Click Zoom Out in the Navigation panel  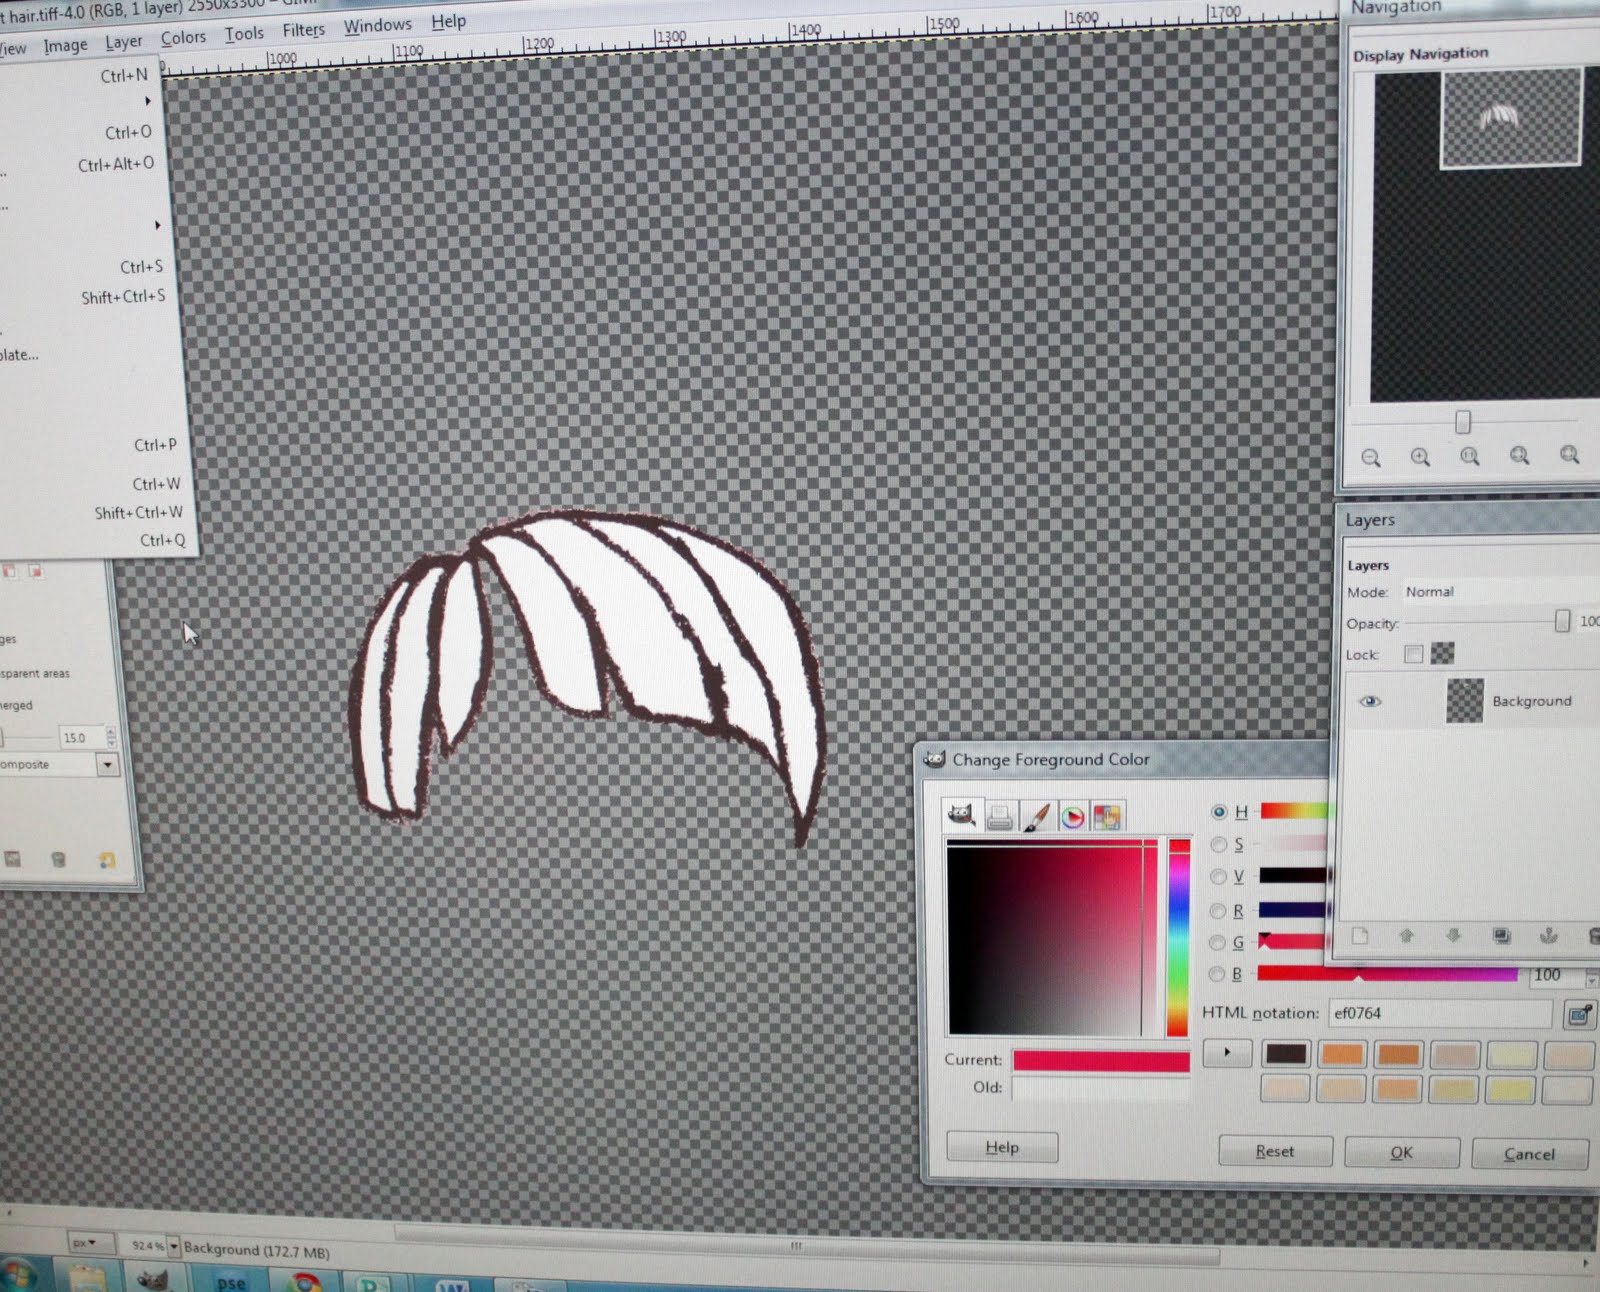coord(1371,457)
